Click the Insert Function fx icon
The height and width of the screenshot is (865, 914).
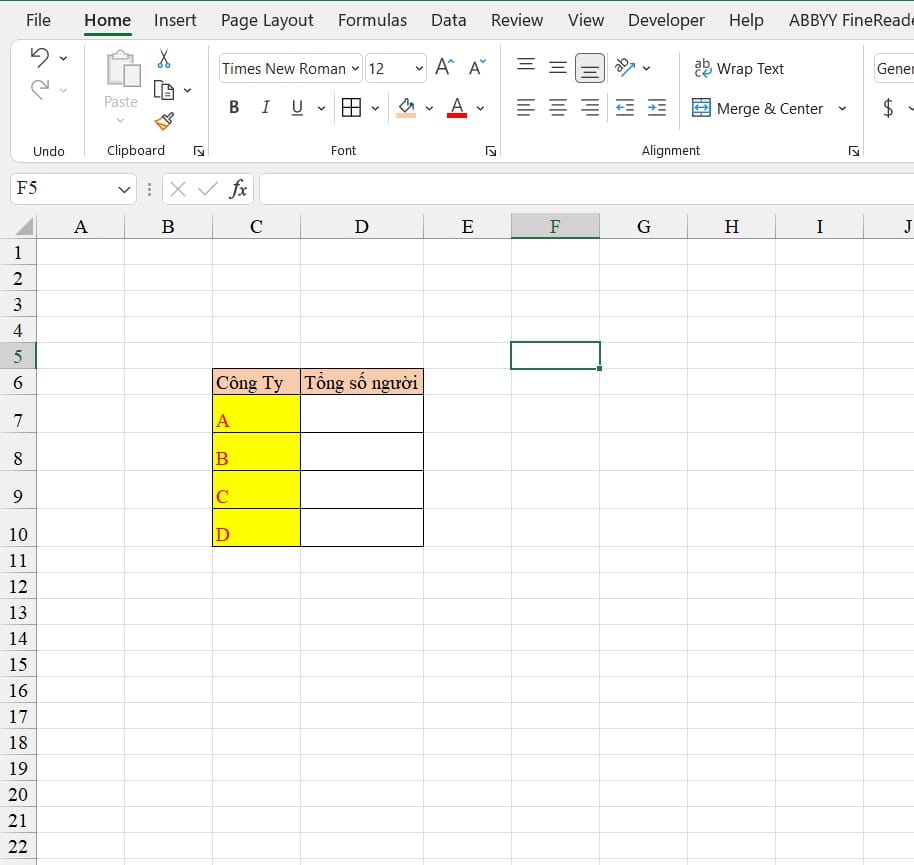coord(239,189)
